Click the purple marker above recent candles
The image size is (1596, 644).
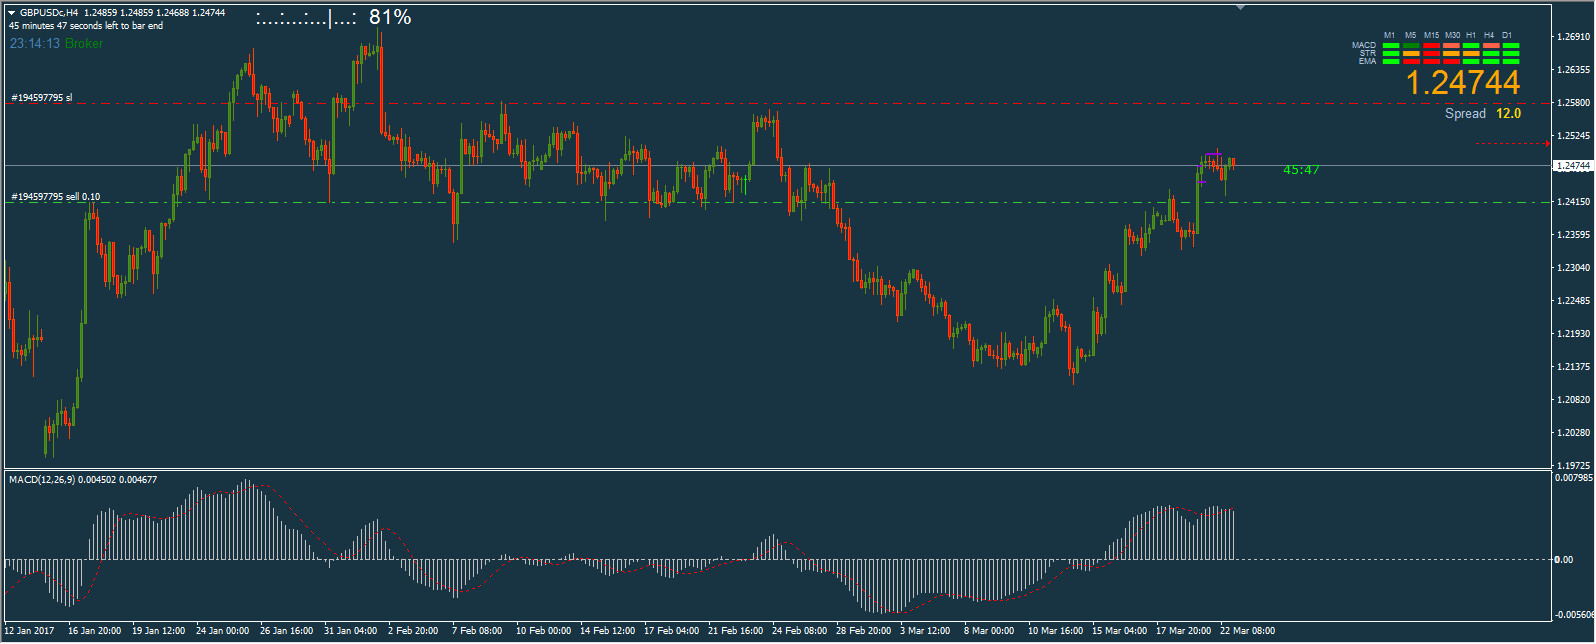click(x=1211, y=154)
